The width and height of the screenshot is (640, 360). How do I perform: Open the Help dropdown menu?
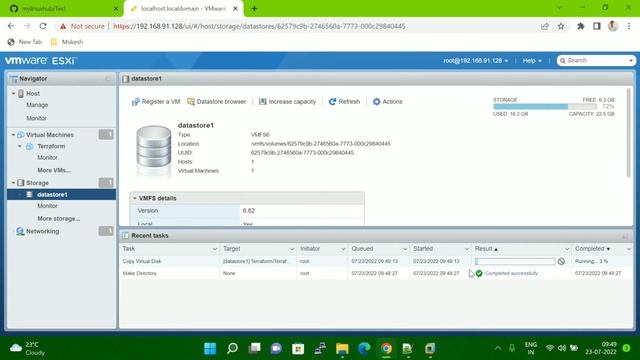532,60
